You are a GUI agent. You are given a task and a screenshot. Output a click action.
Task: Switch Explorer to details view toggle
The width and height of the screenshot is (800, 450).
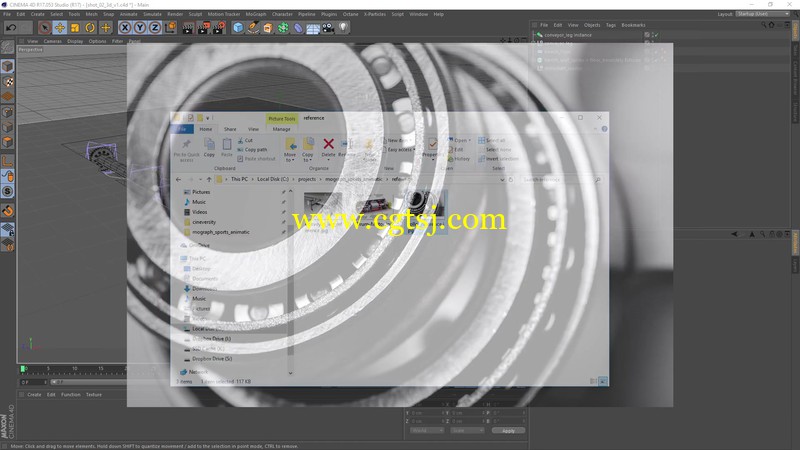tap(593, 381)
